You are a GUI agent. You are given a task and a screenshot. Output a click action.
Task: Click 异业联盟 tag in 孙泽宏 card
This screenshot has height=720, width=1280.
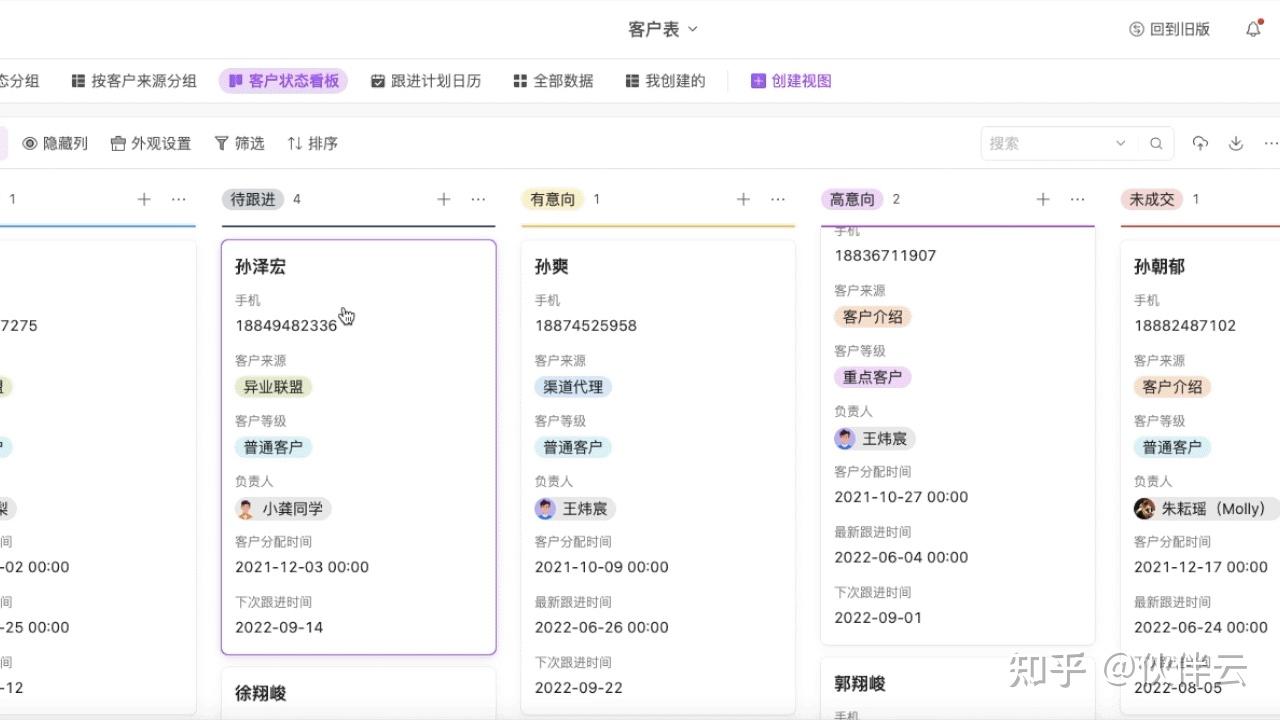(274, 387)
